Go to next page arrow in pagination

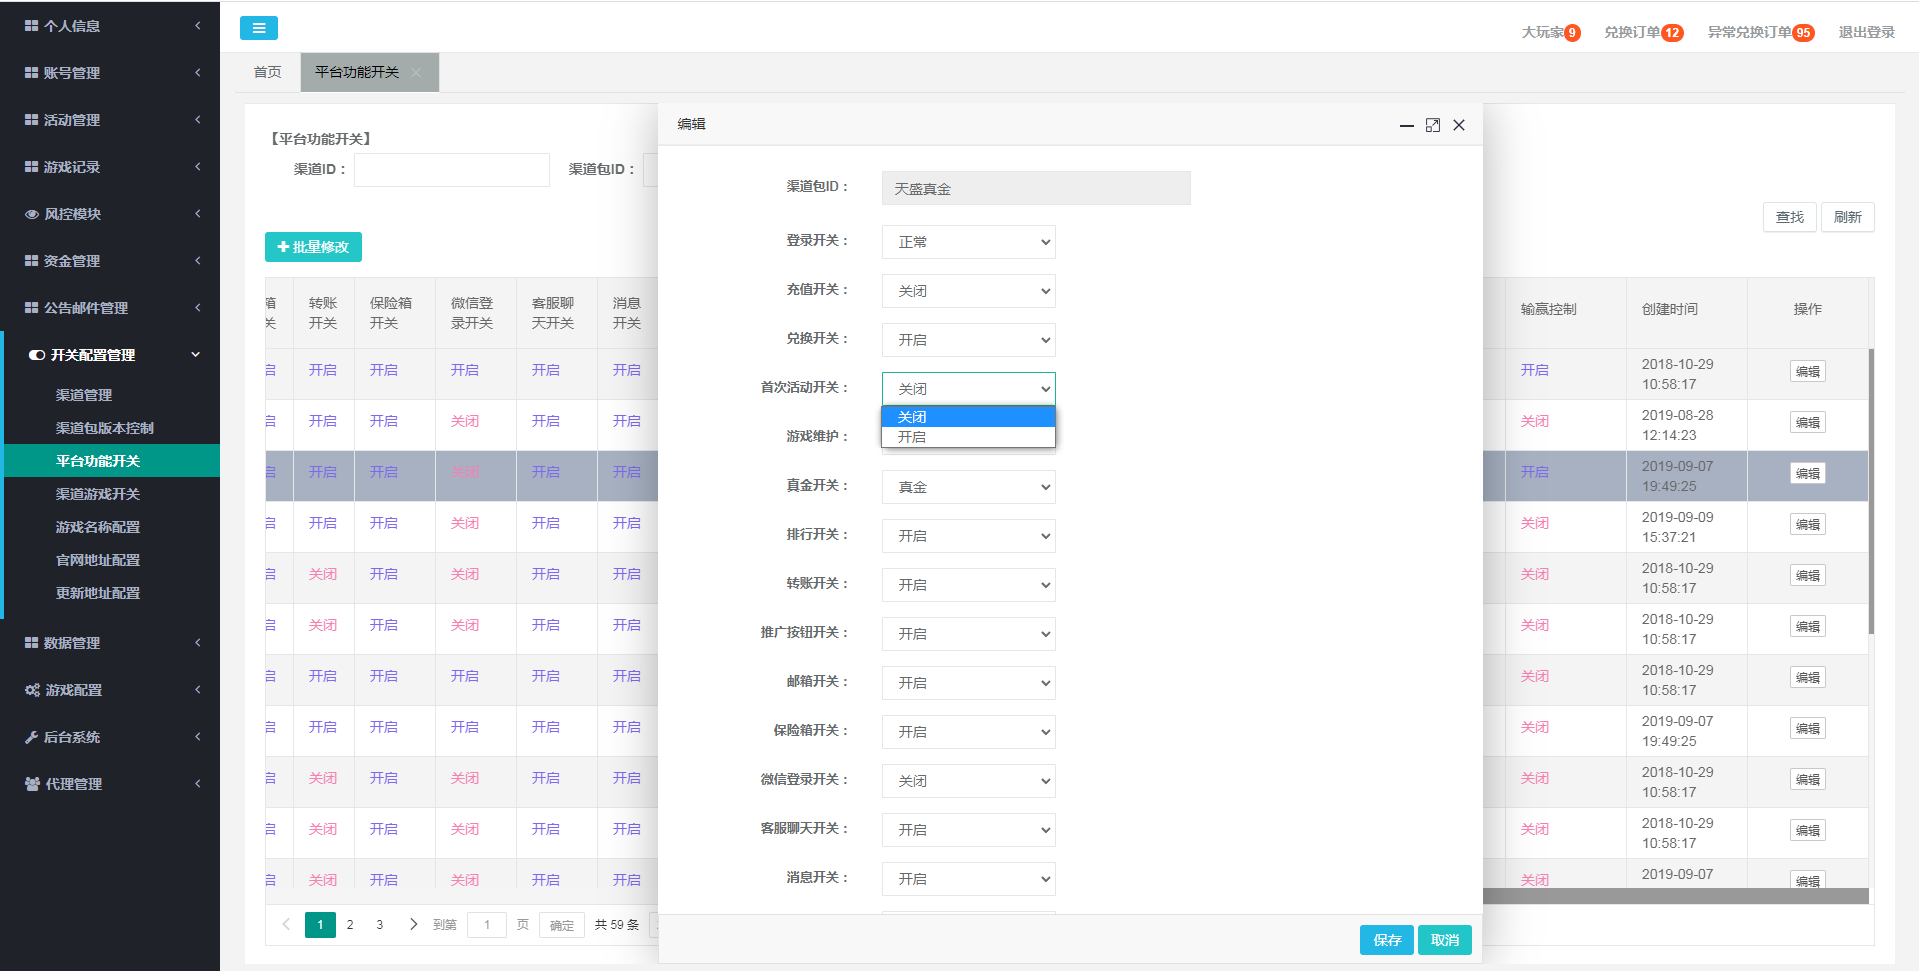pyautogui.click(x=413, y=925)
